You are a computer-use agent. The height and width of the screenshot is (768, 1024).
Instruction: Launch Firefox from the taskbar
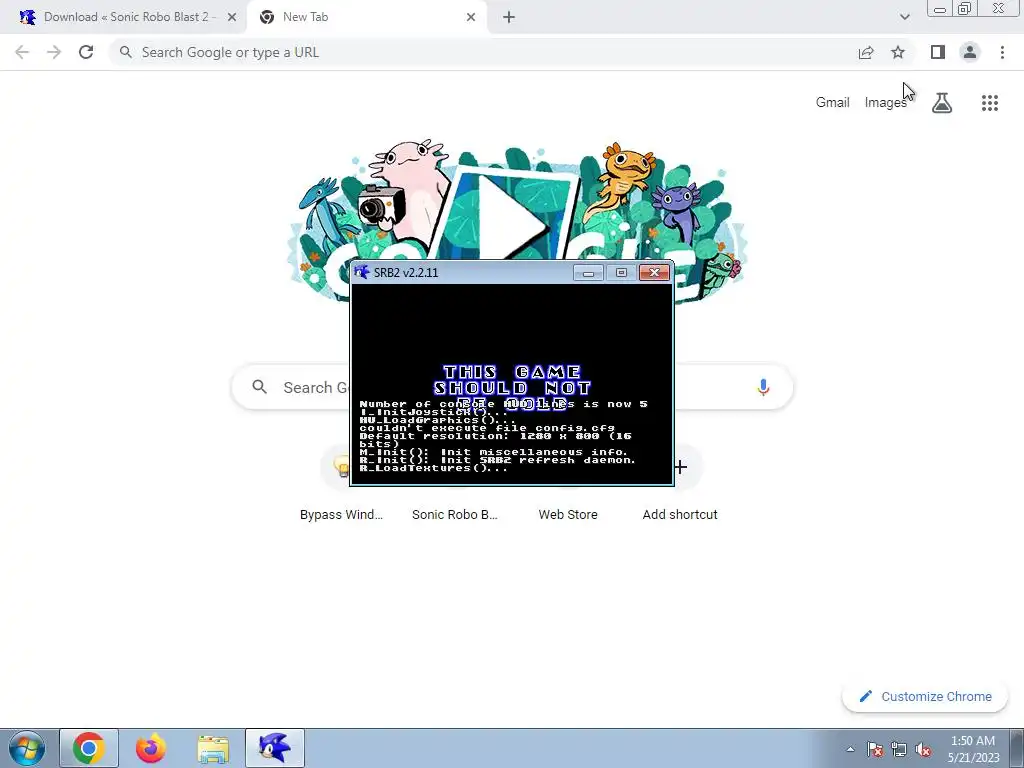tap(151, 748)
